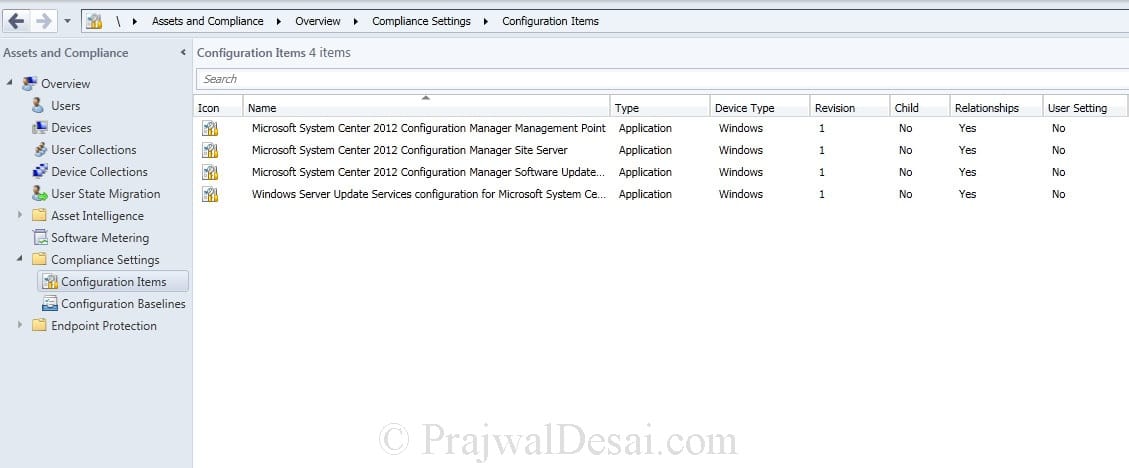Screen dimensions: 1129x468
Task: Click the User Collections icon
Action: (x=40, y=150)
